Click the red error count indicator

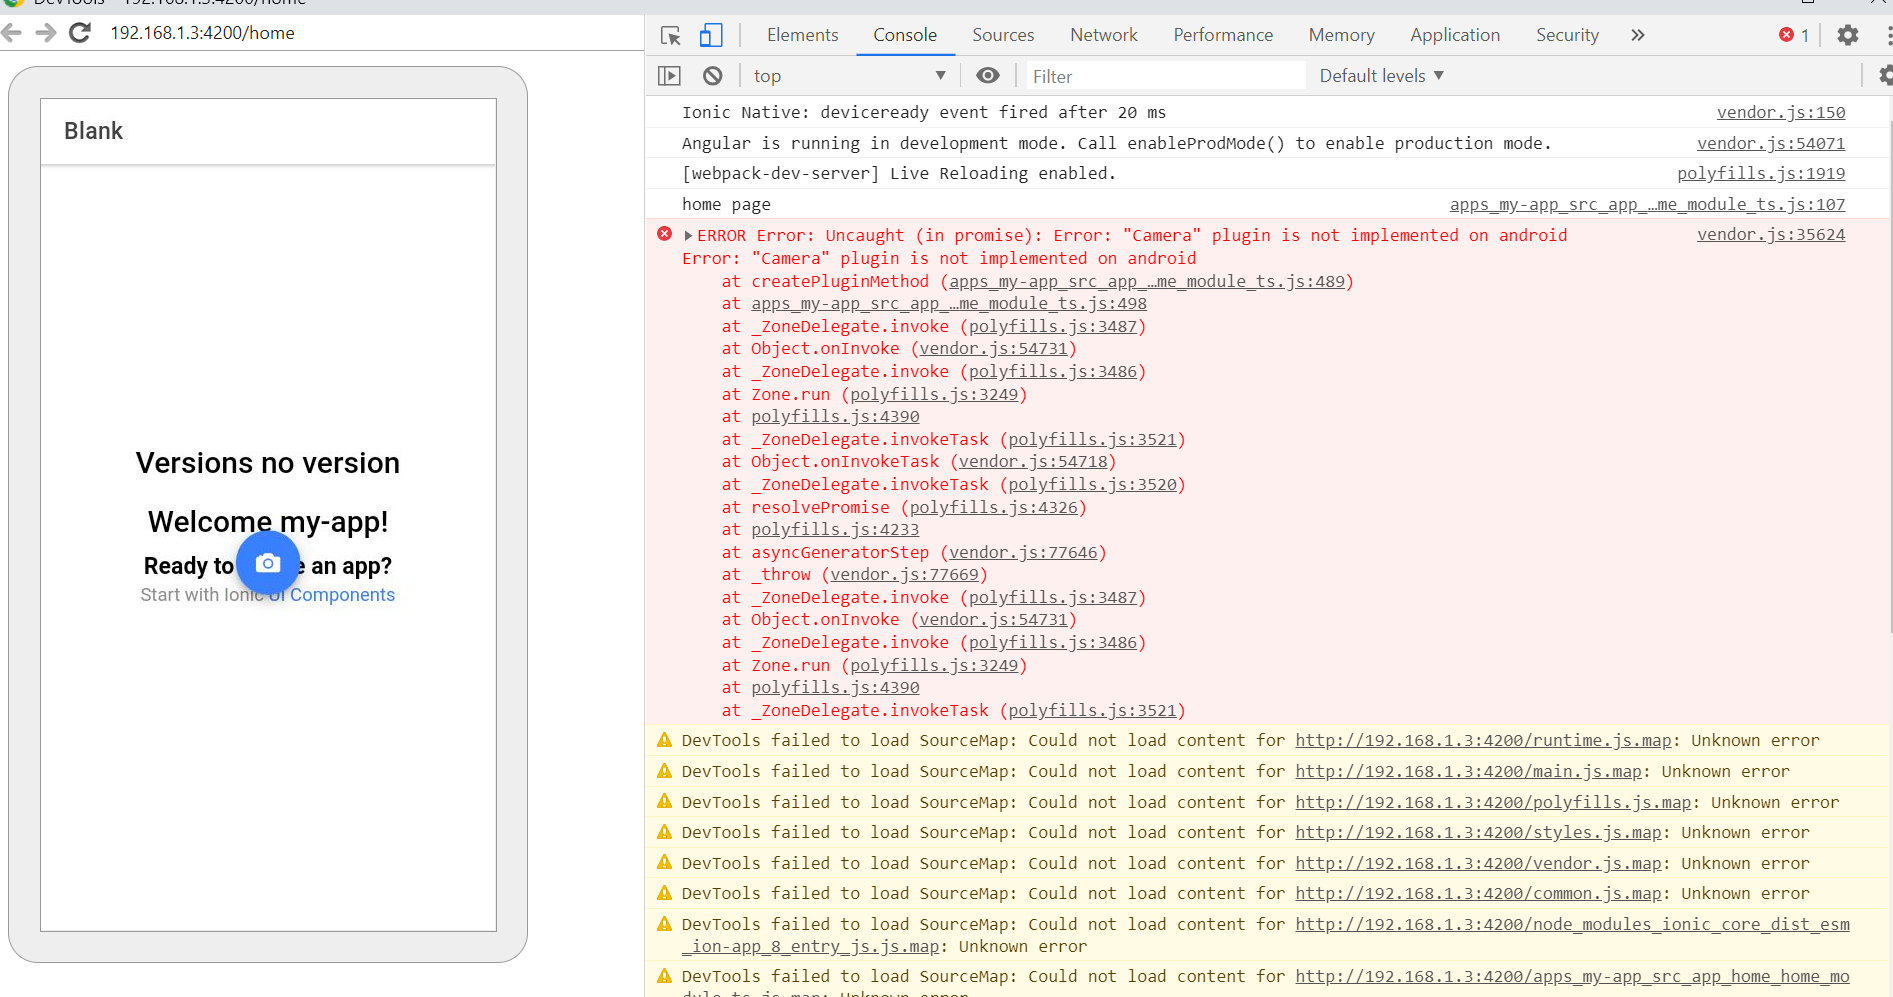click(1794, 35)
